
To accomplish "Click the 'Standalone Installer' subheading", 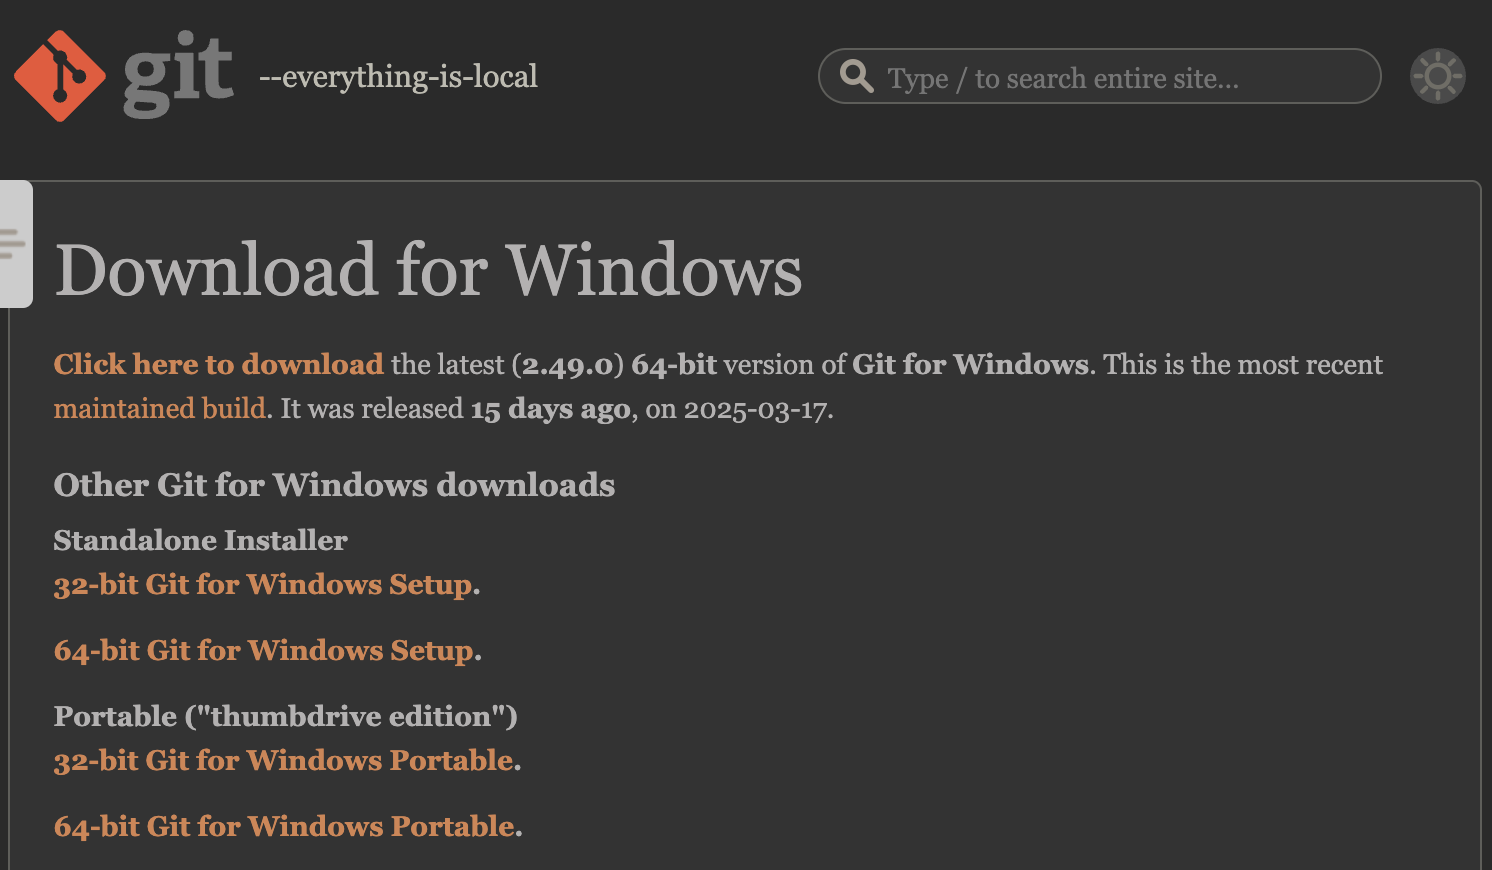I will point(200,540).
